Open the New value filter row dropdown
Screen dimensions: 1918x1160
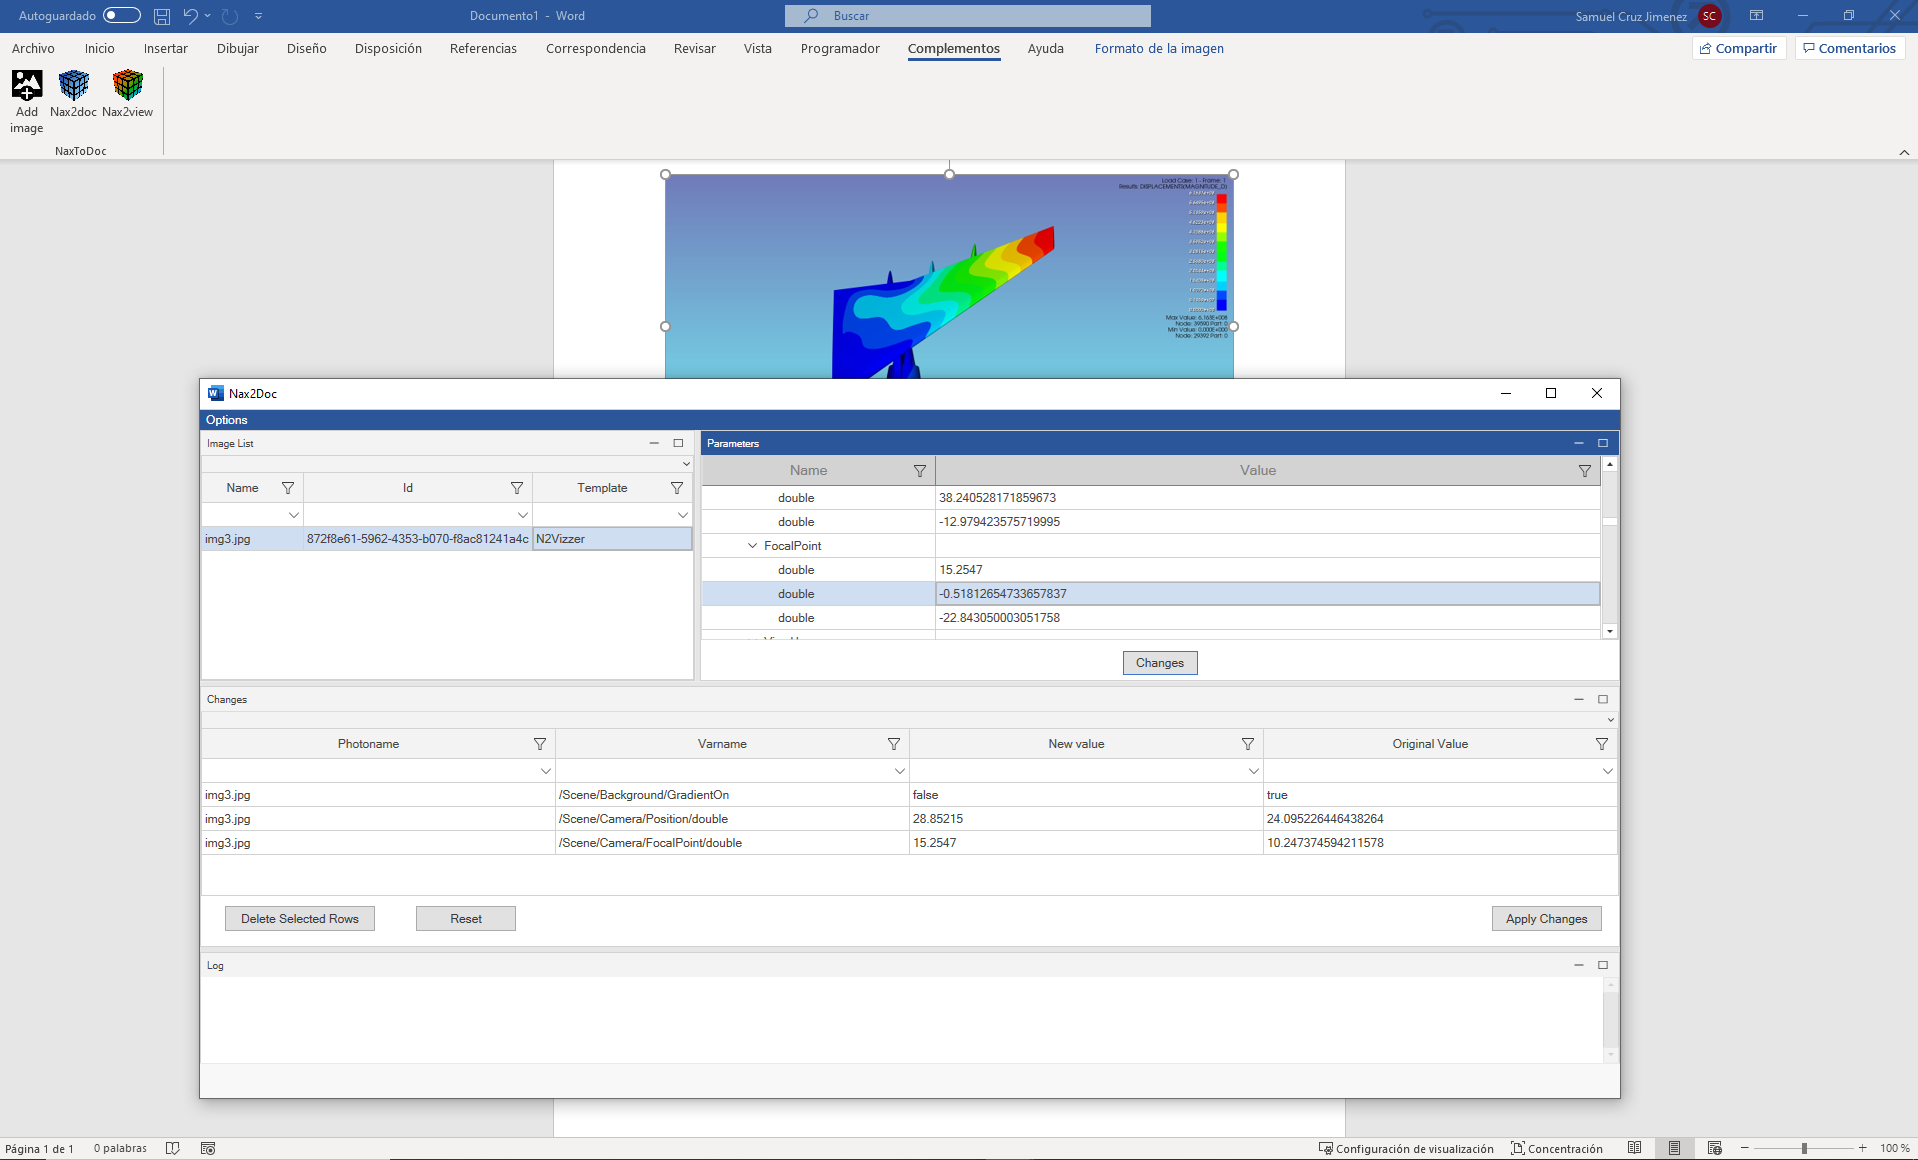[x=1254, y=771]
